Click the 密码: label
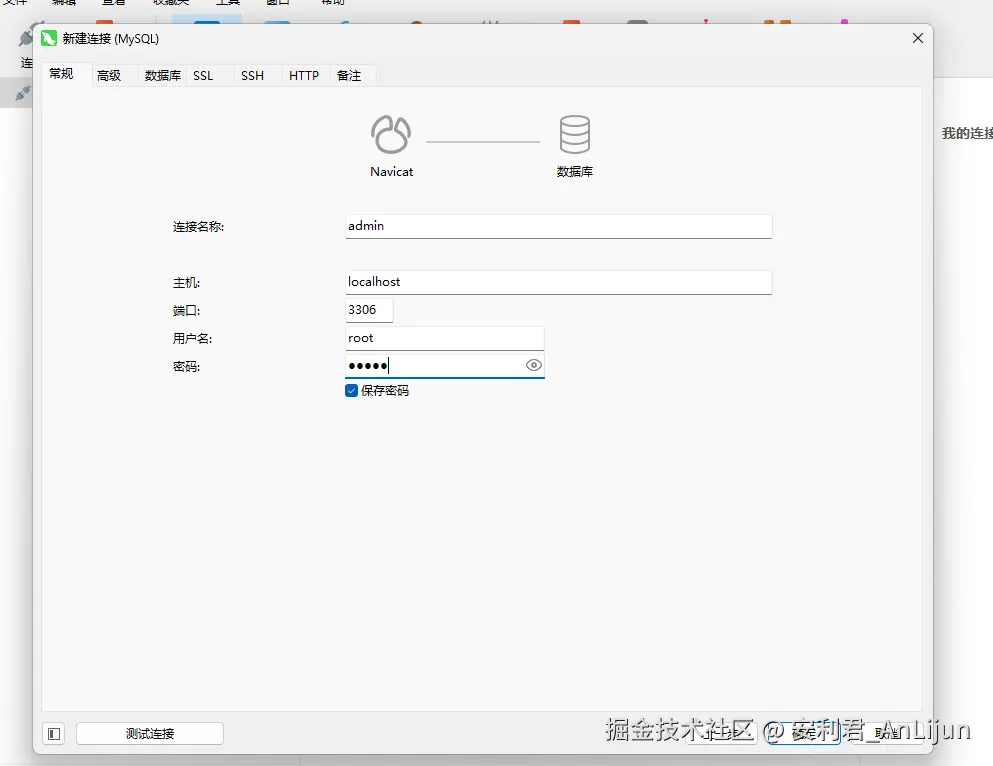Image resolution: width=993 pixels, height=766 pixels. click(x=186, y=367)
